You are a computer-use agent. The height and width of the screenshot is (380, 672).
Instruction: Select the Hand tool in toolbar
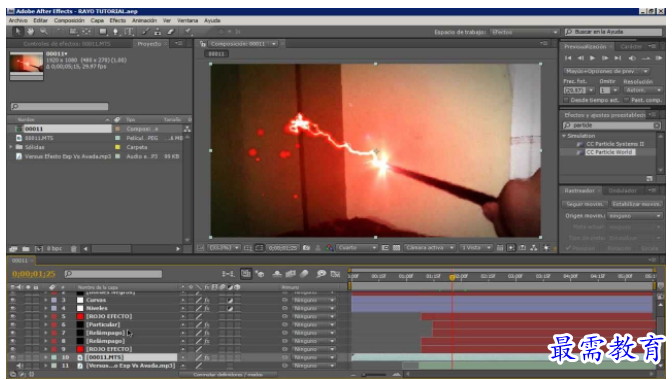coord(30,32)
